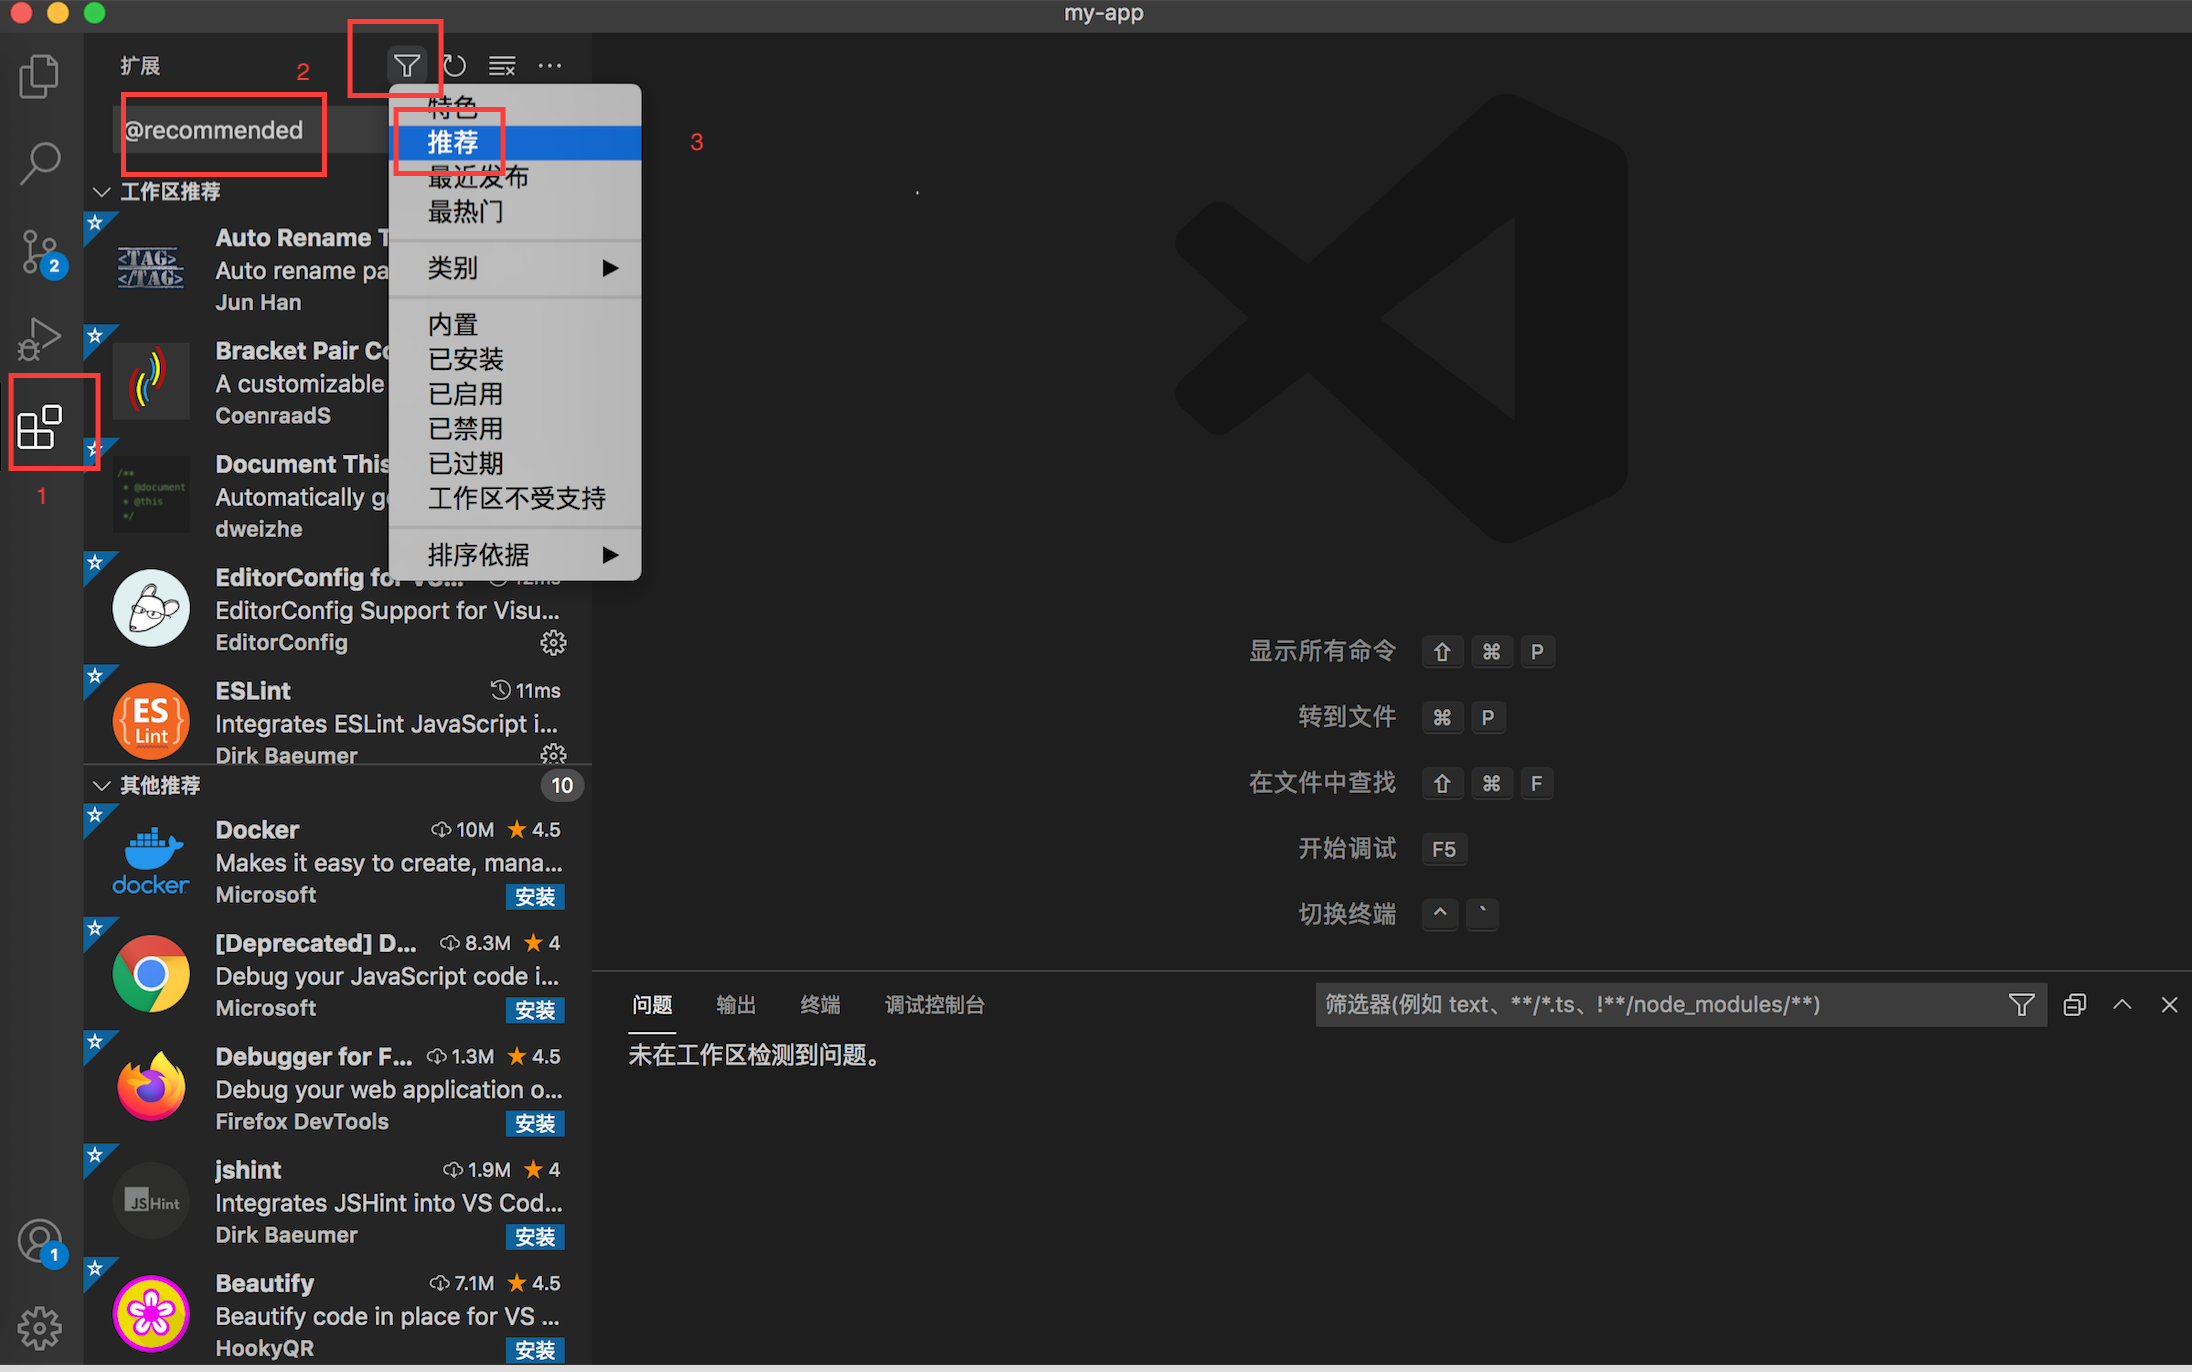Click the jshint extension logo

(x=151, y=1201)
